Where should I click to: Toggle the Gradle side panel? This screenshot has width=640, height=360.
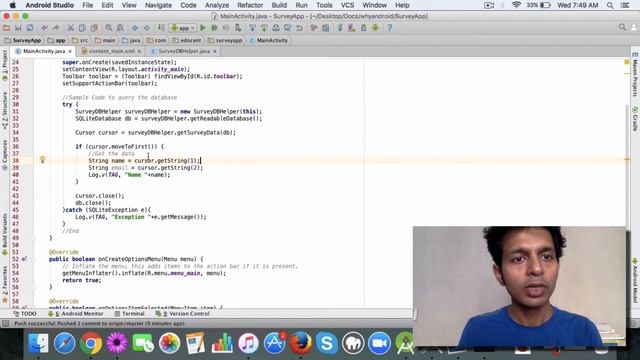tap(635, 119)
